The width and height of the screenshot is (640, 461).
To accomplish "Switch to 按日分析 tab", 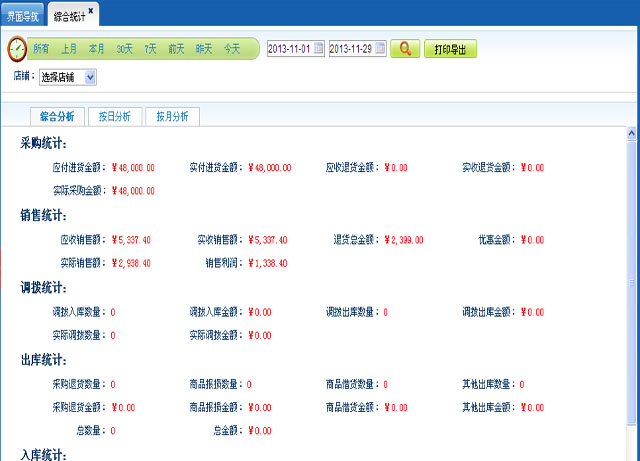I will coord(115,117).
